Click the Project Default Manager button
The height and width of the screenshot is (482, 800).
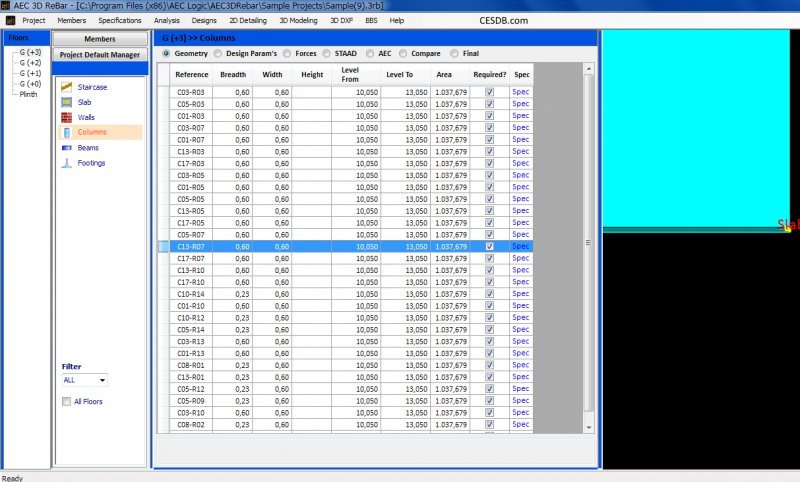(x=100, y=55)
